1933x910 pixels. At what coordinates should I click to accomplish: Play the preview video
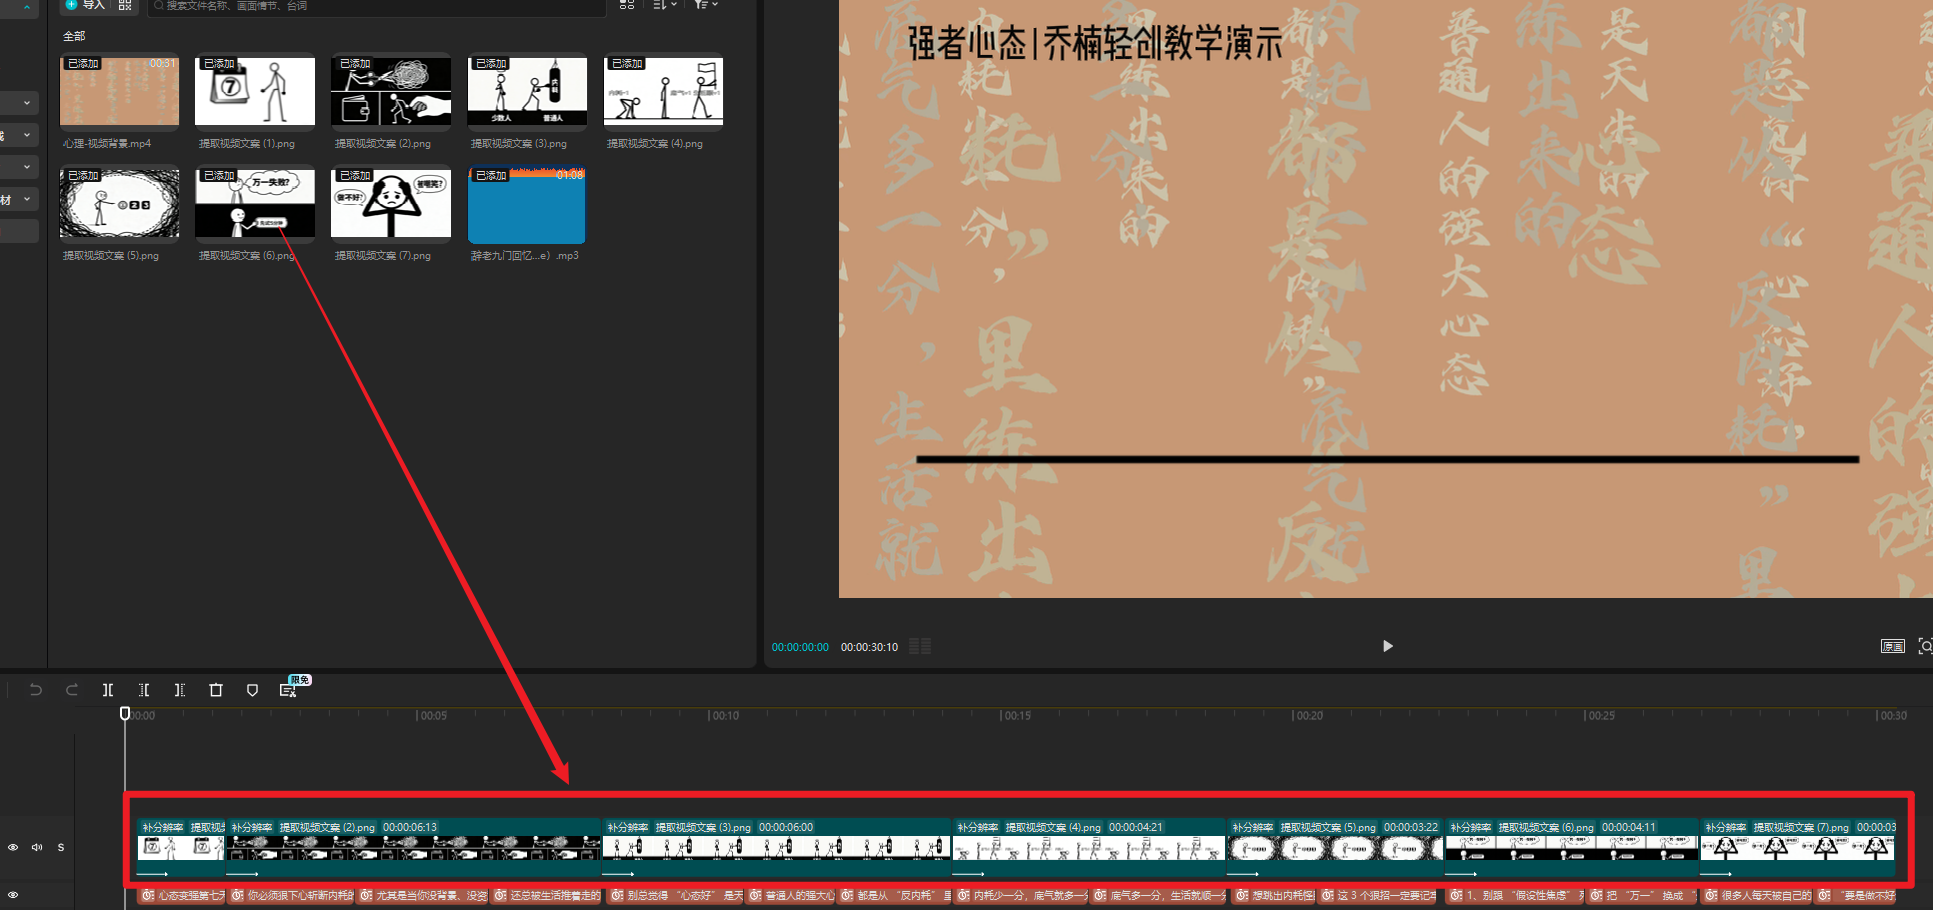coord(1387,646)
